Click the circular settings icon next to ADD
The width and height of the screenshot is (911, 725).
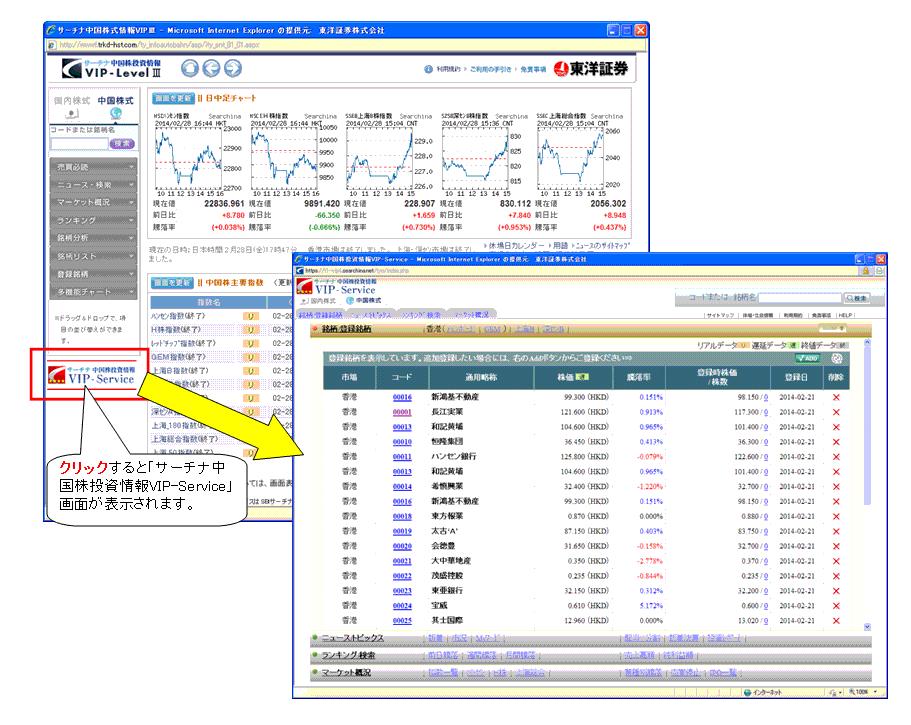pyautogui.click(x=837, y=357)
